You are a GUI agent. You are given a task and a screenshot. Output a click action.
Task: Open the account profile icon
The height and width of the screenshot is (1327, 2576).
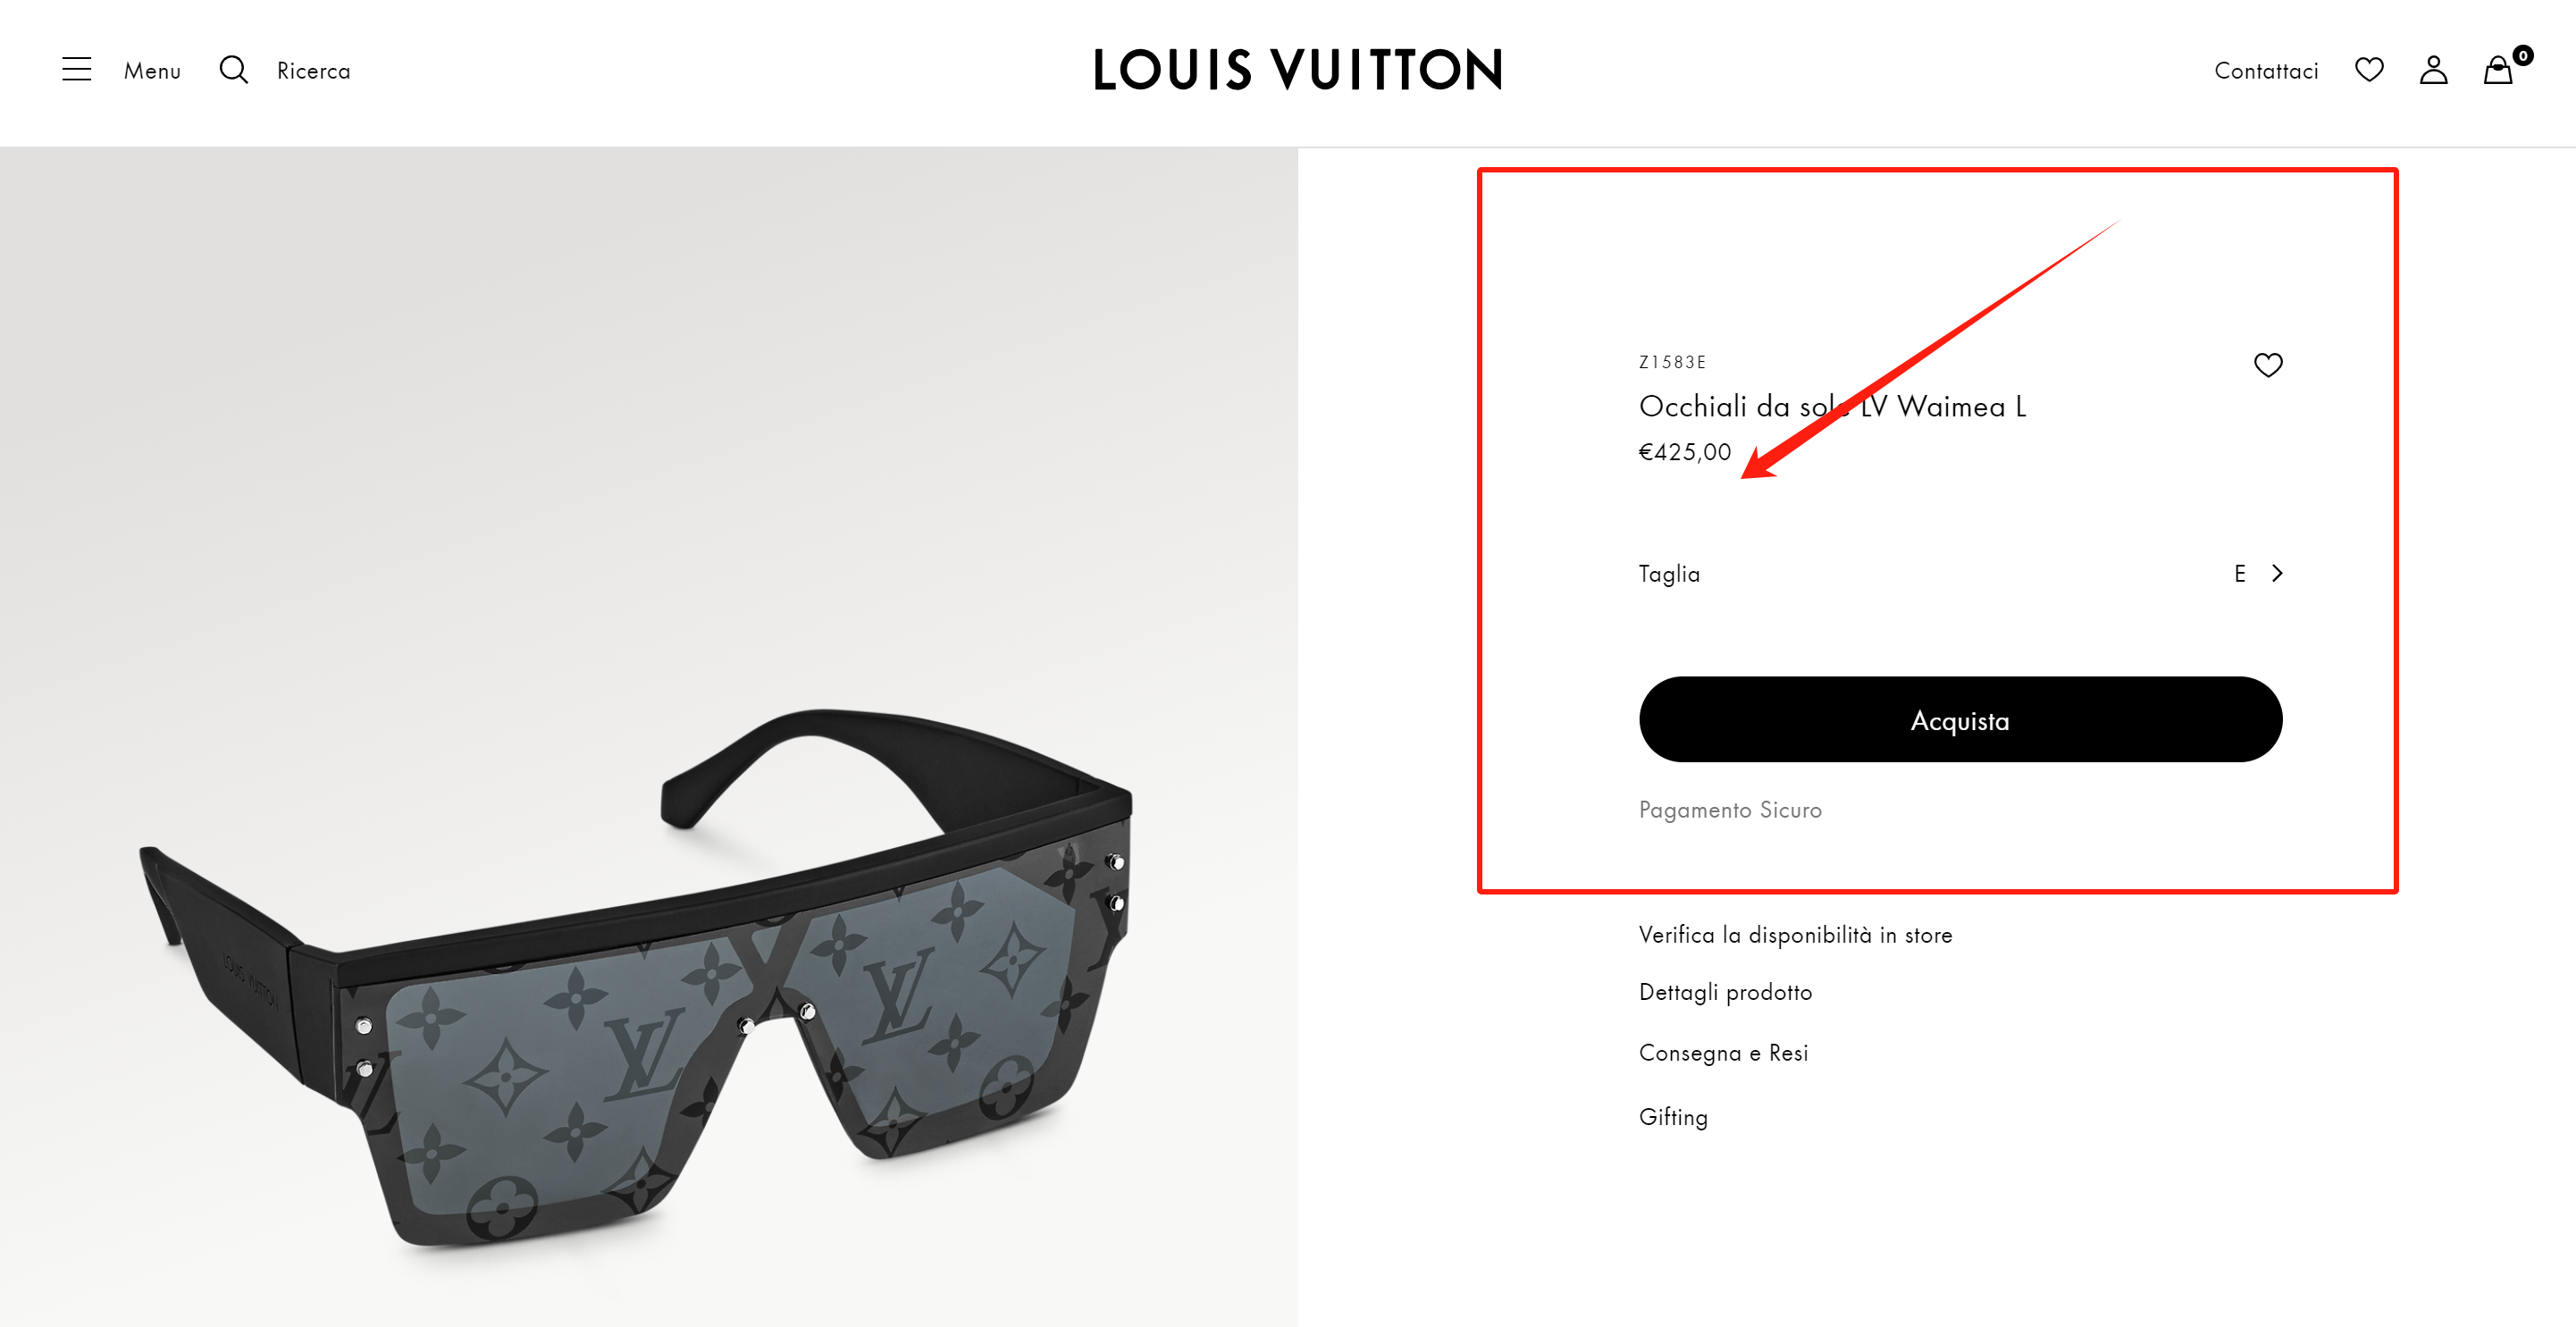coord(2433,70)
